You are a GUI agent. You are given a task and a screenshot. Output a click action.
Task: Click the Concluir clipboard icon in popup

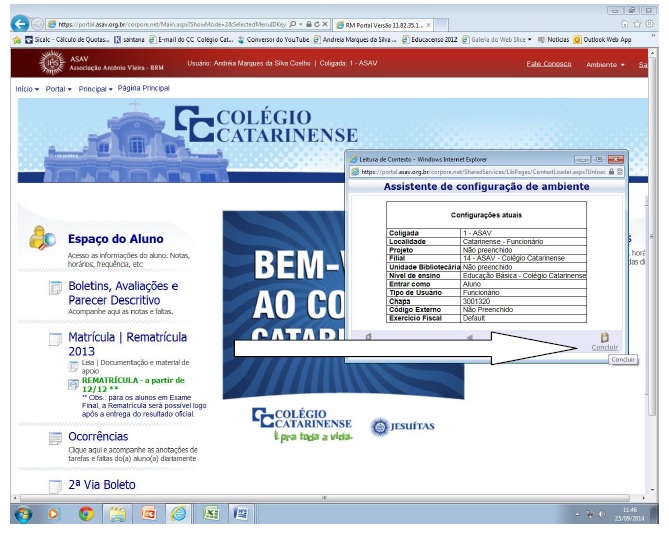pos(605,338)
